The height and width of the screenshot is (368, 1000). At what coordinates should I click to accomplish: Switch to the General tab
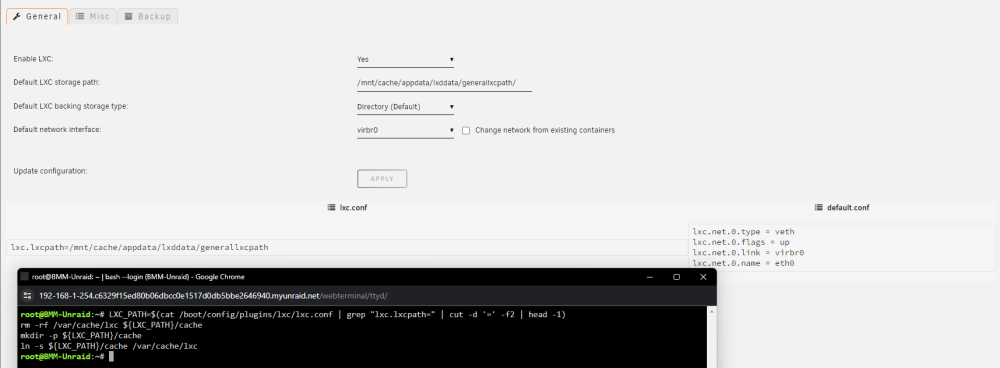(x=37, y=17)
